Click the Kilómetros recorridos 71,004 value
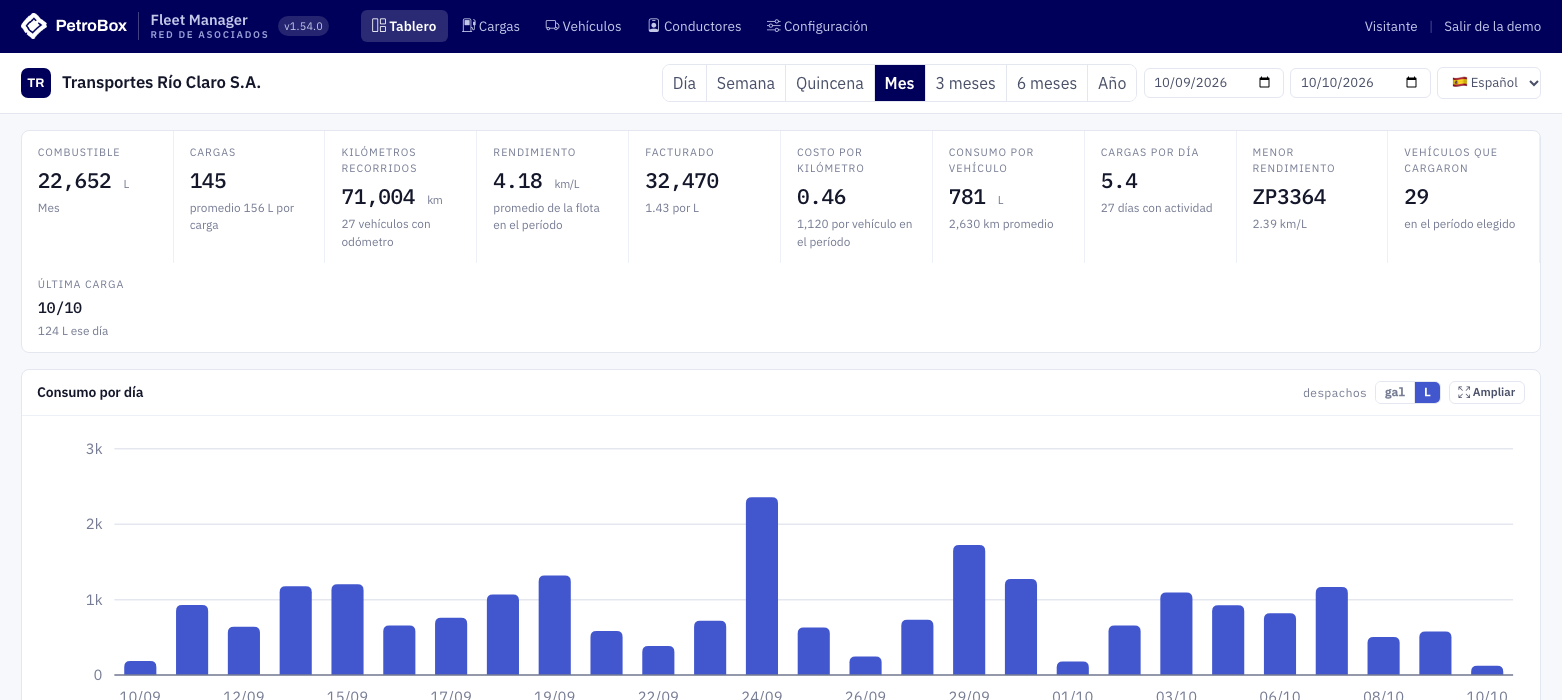1562x700 pixels. (x=378, y=197)
